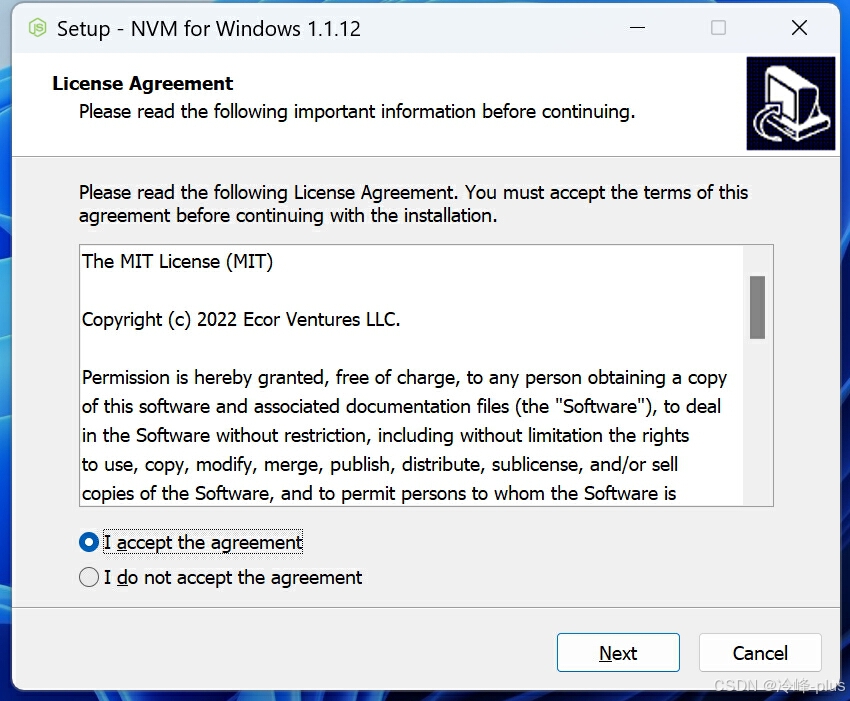Click the line starting "in the Software without restriction"
The image size is (850, 701).
point(385,435)
